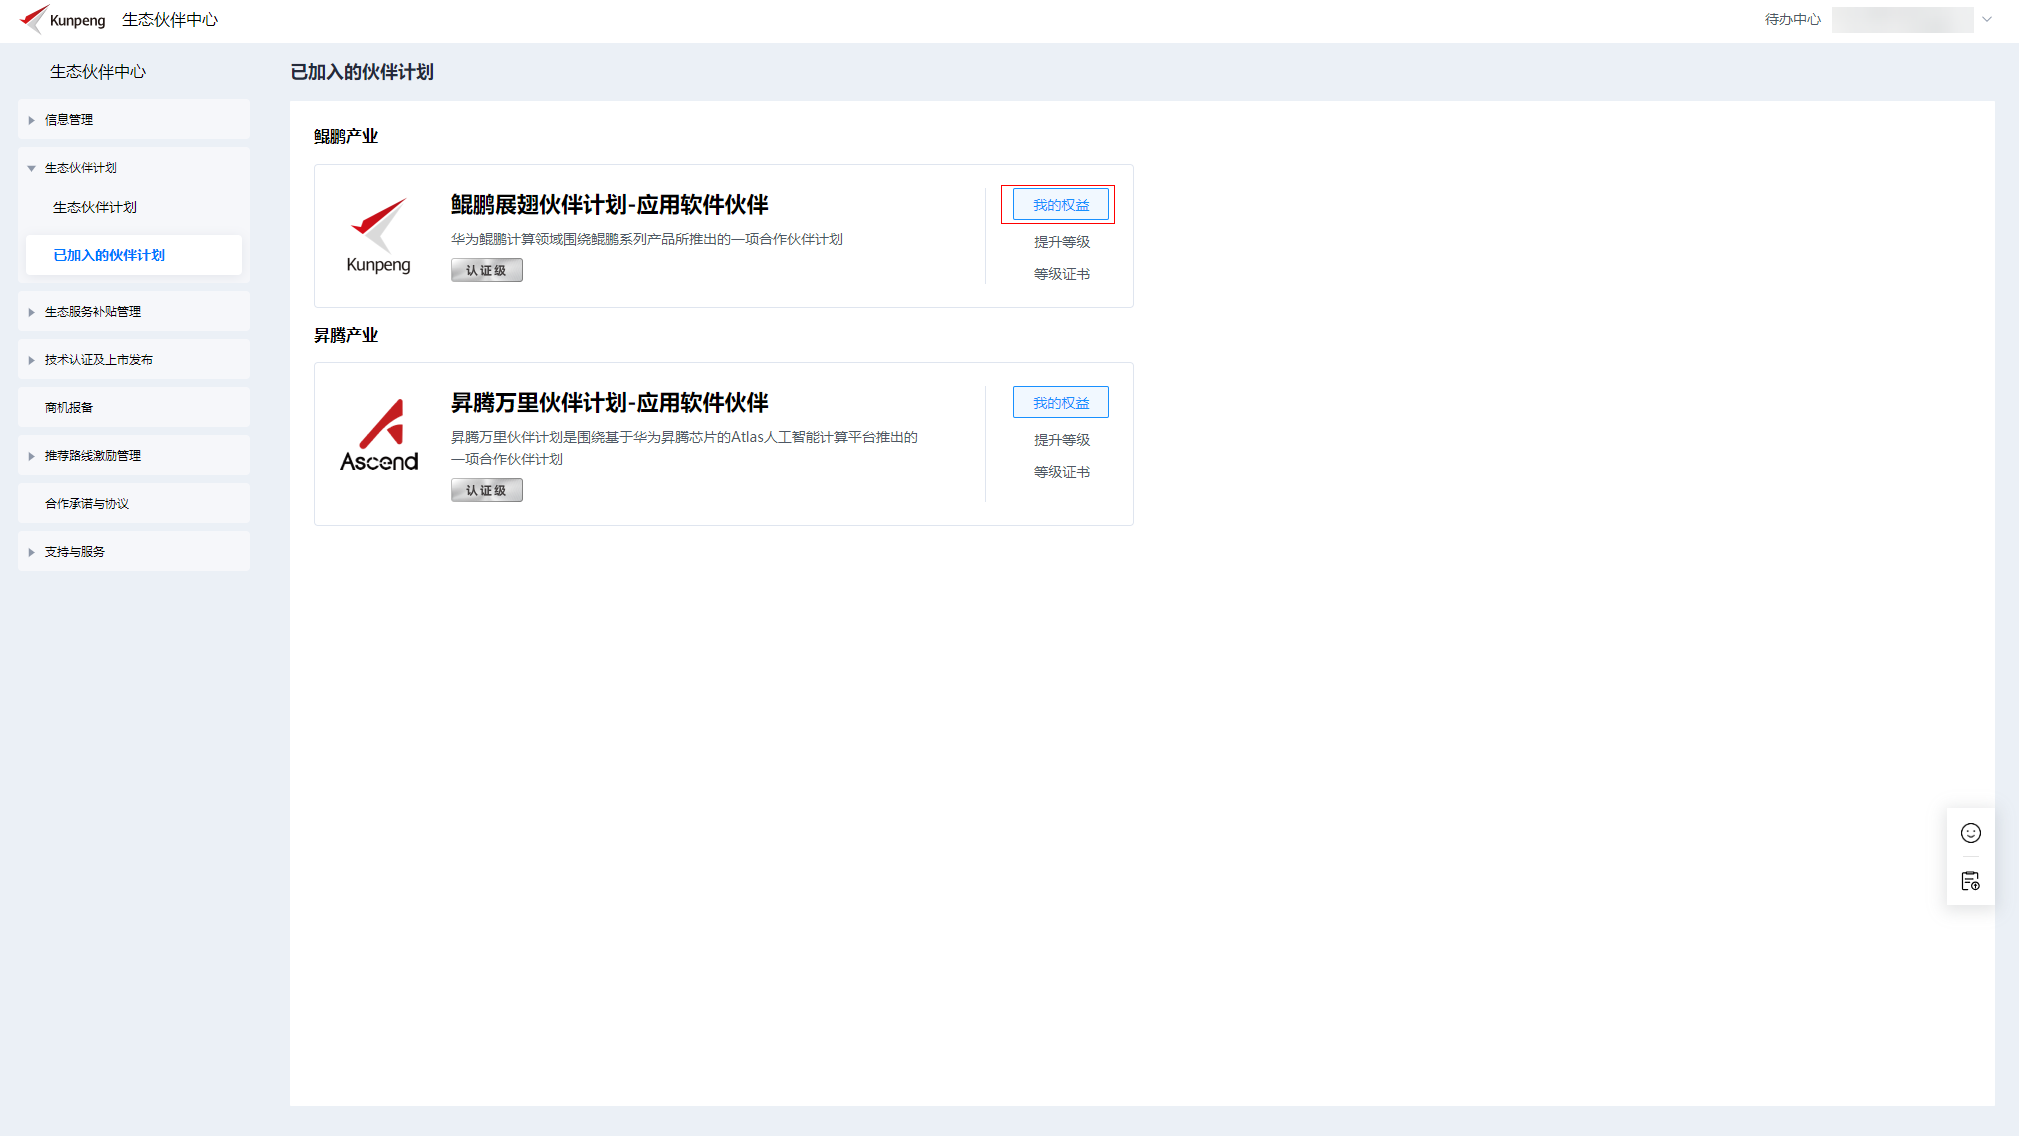Open the 信息管理 sidebar menu

(134, 119)
